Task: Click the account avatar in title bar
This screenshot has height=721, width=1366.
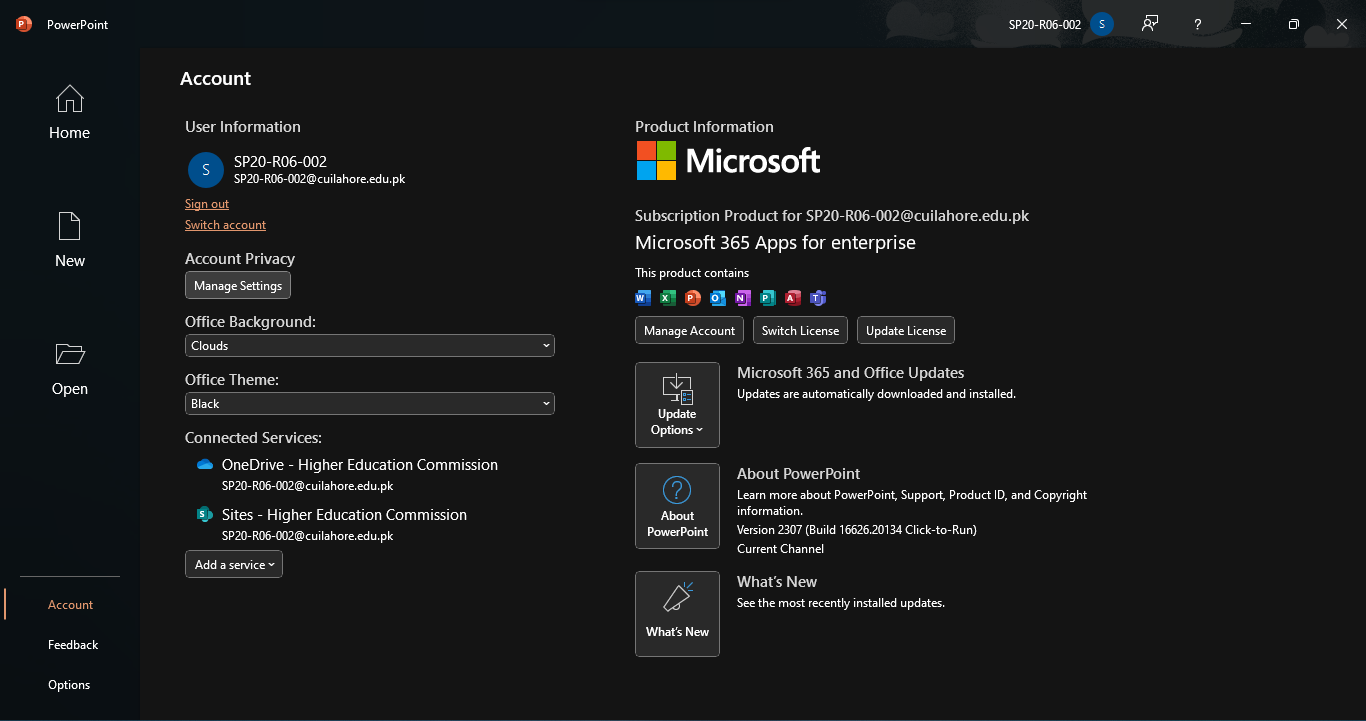Action: tap(1102, 24)
